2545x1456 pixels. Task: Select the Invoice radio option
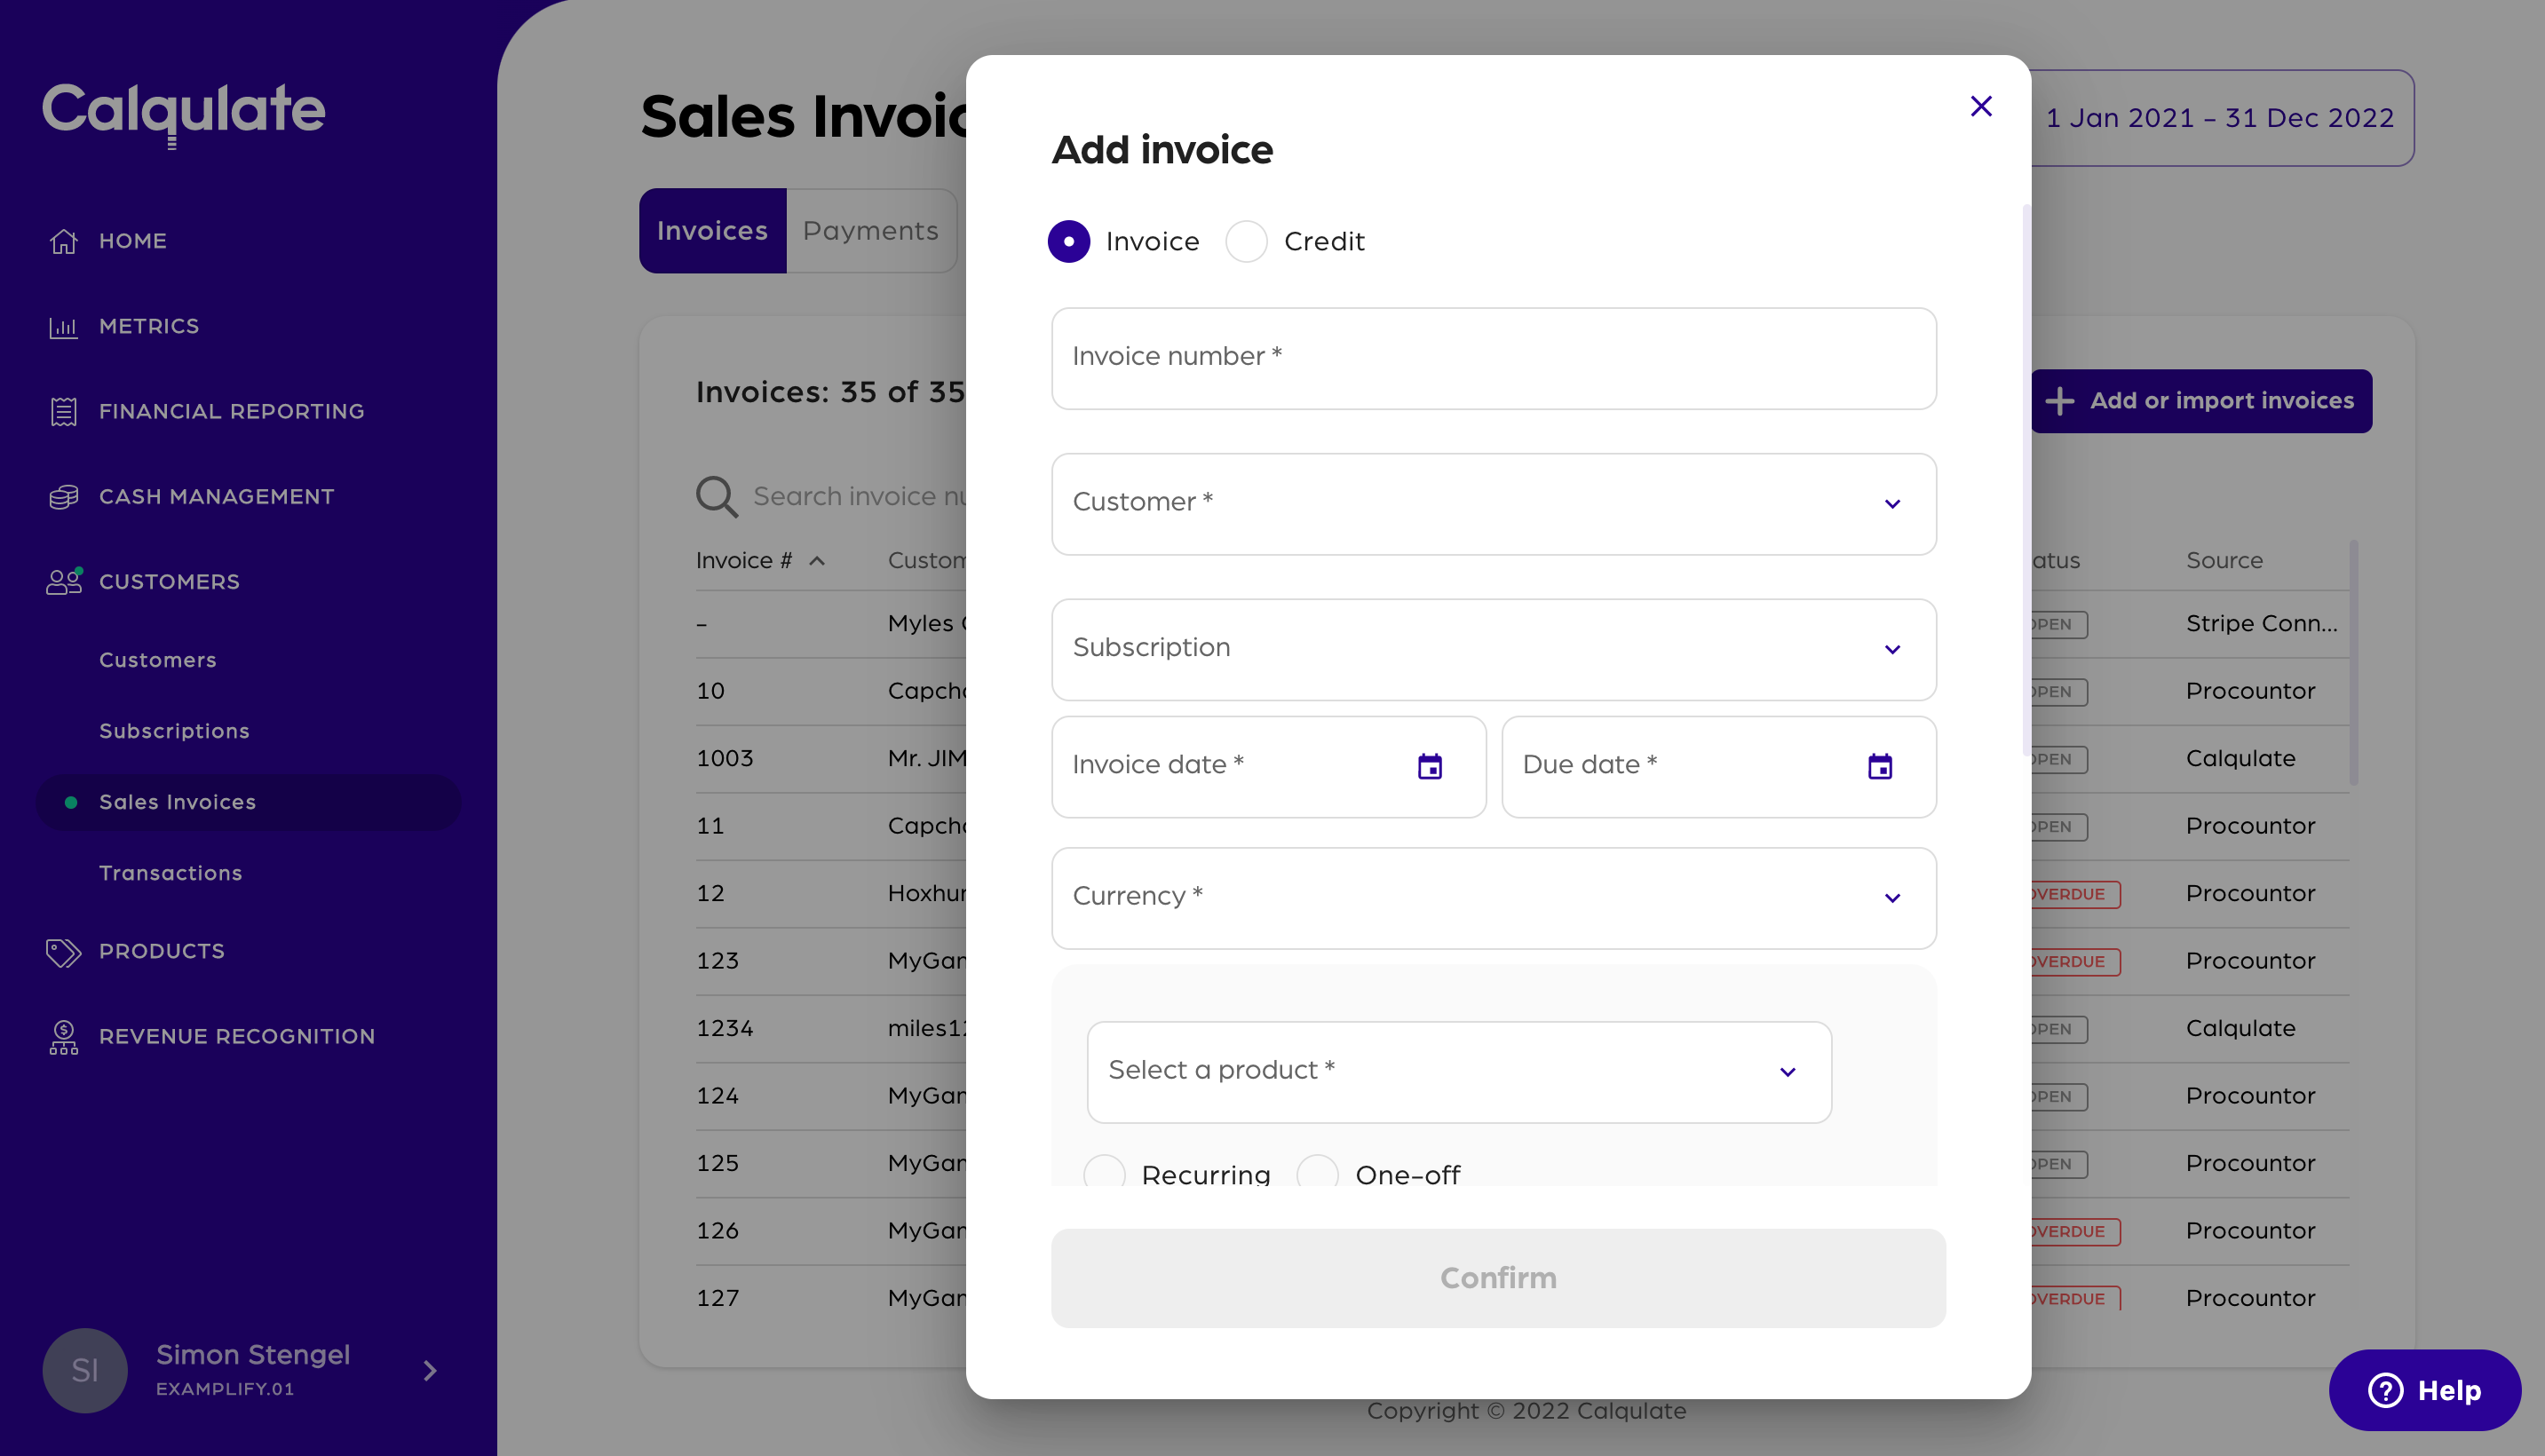[1069, 242]
